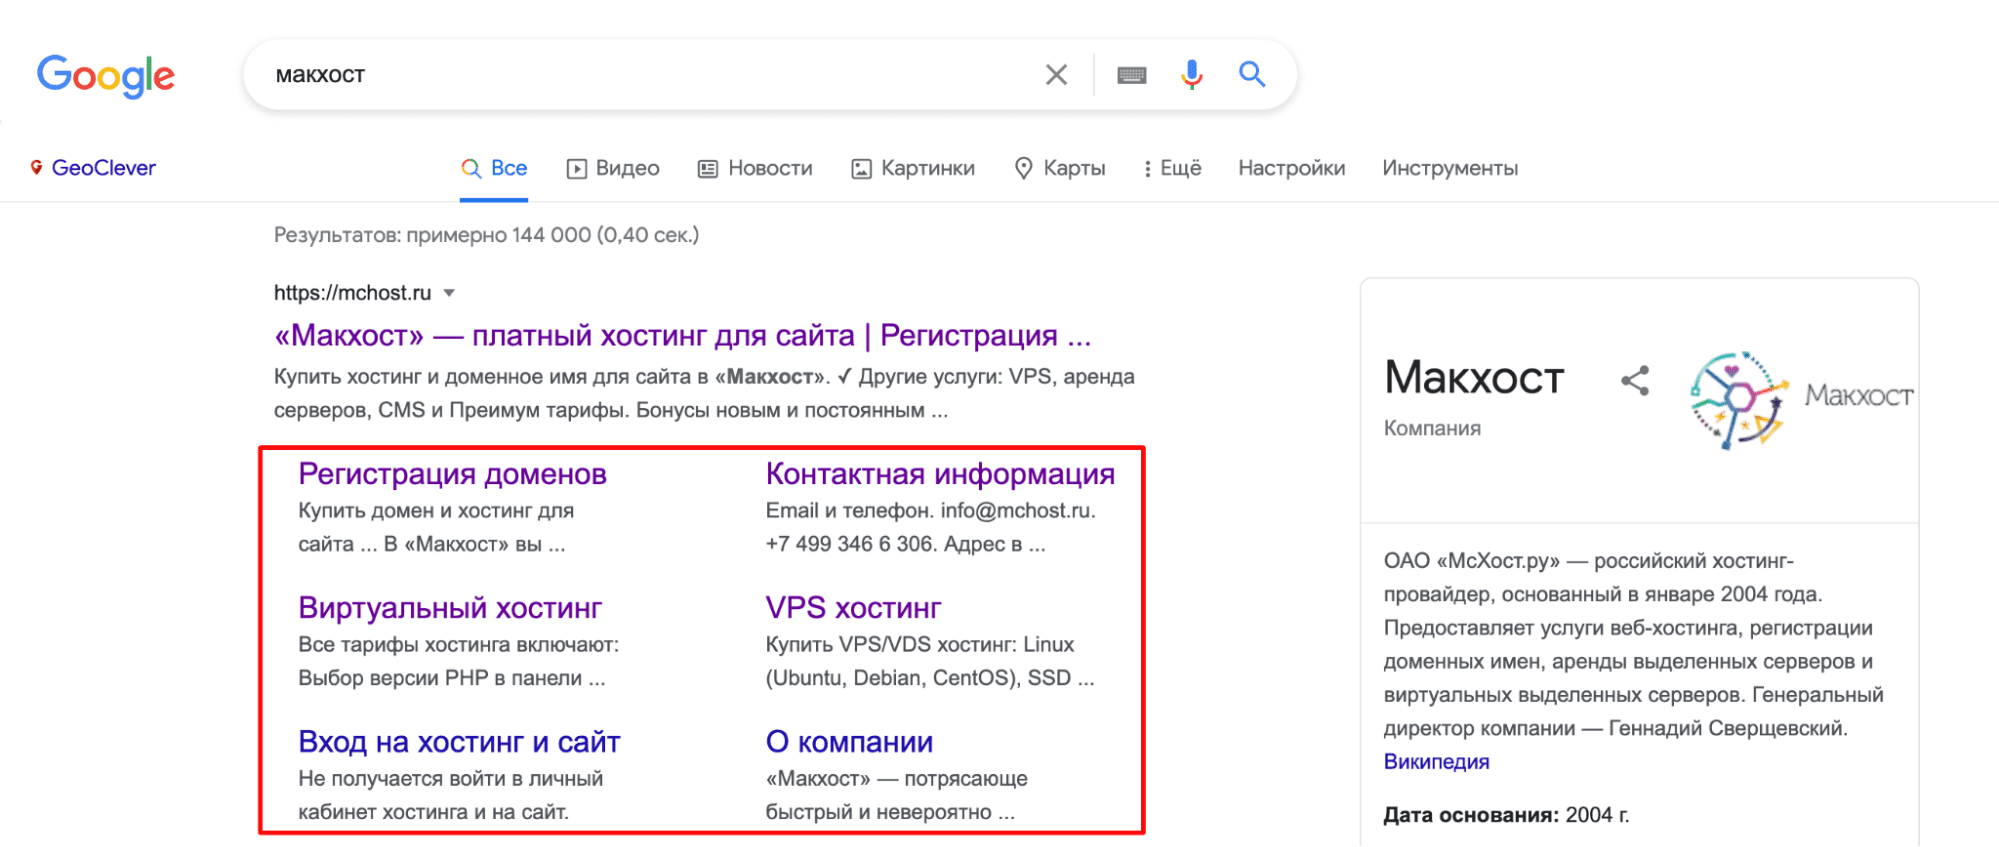Switch to the Видео tab
Image resolution: width=1999 pixels, height=847 pixels.
[x=613, y=168]
